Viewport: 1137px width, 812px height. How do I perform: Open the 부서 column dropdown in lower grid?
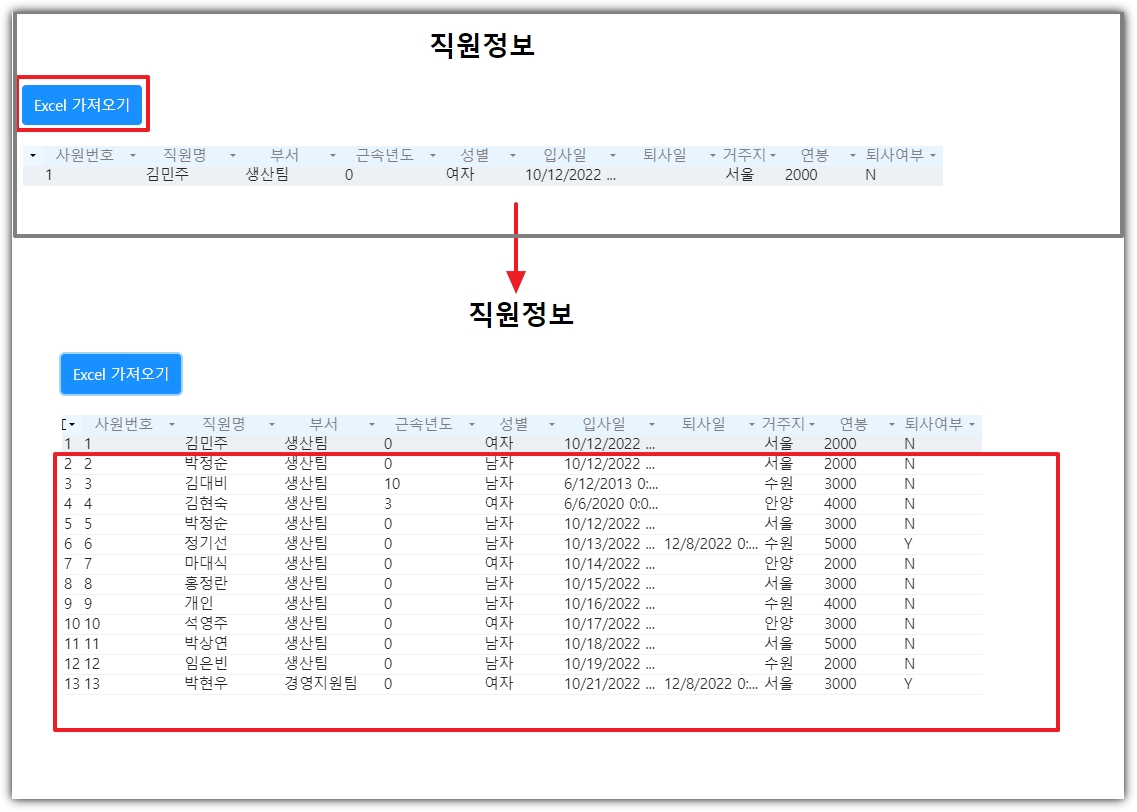click(x=372, y=425)
